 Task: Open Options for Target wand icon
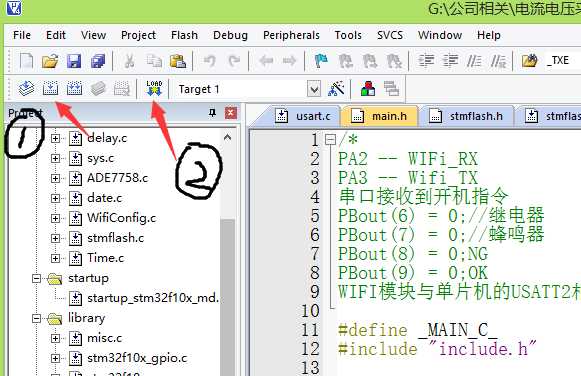point(336,89)
